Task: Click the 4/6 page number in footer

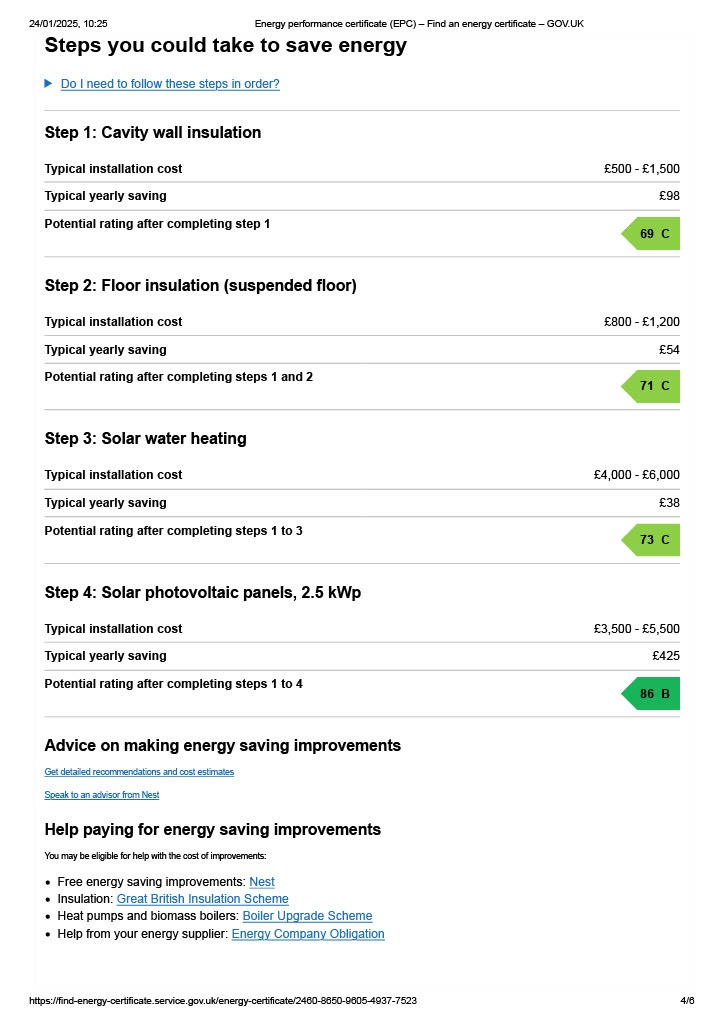Action: tap(687, 1001)
